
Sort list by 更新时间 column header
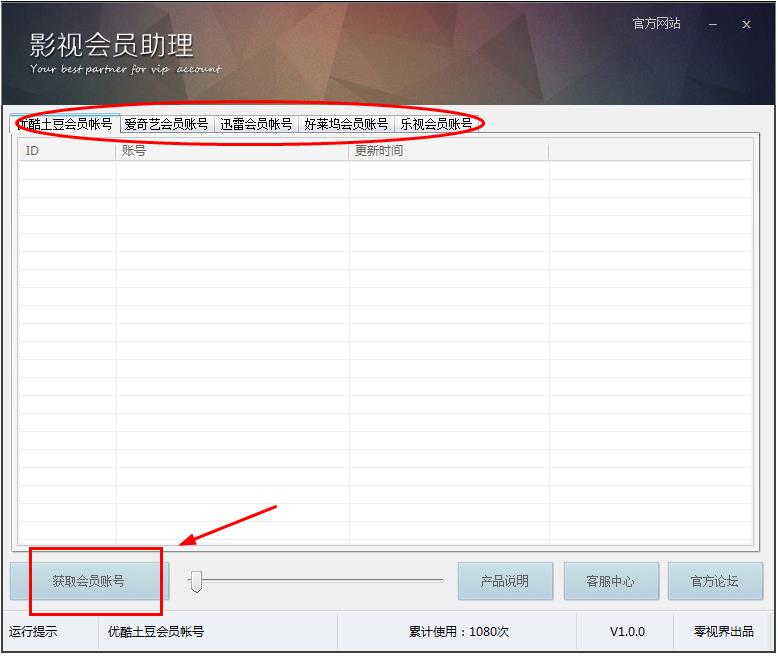(x=448, y=151)
